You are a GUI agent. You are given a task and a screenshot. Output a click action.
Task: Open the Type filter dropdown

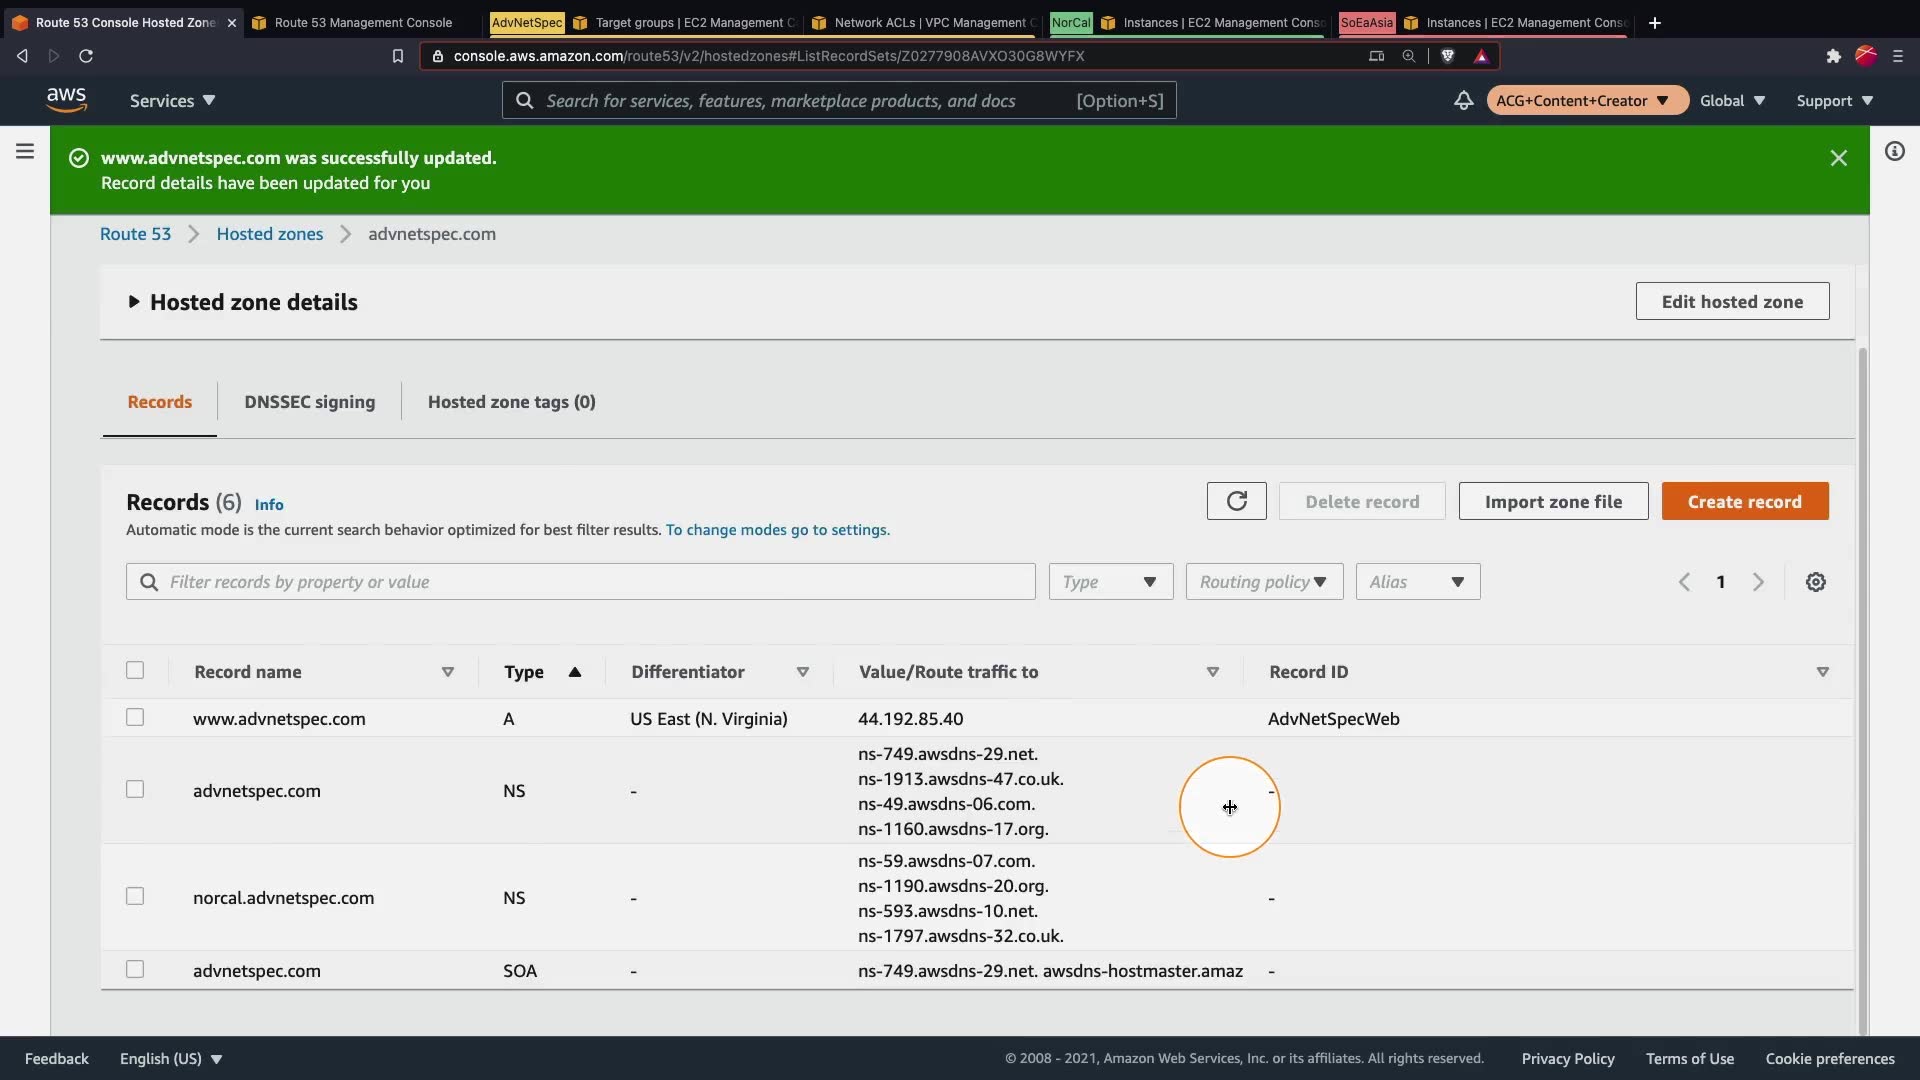point(1110,582)
